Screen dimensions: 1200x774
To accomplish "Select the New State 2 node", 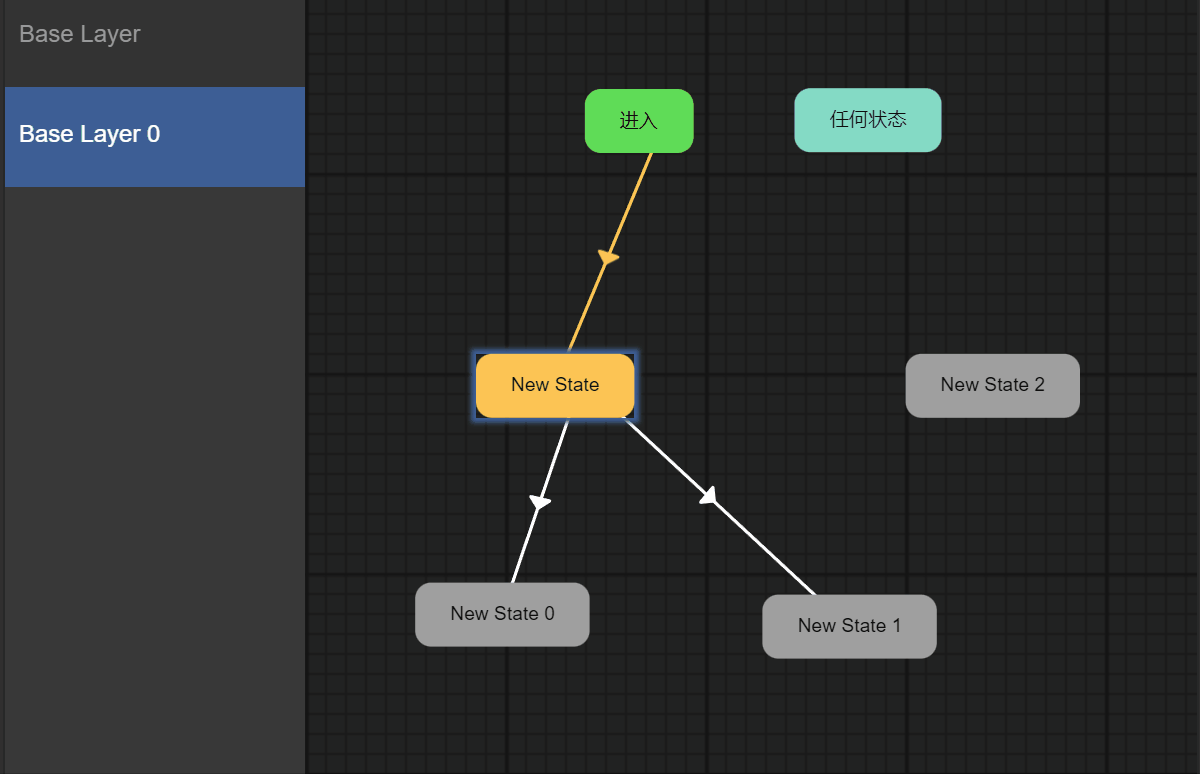I will (x=992, y=385).
